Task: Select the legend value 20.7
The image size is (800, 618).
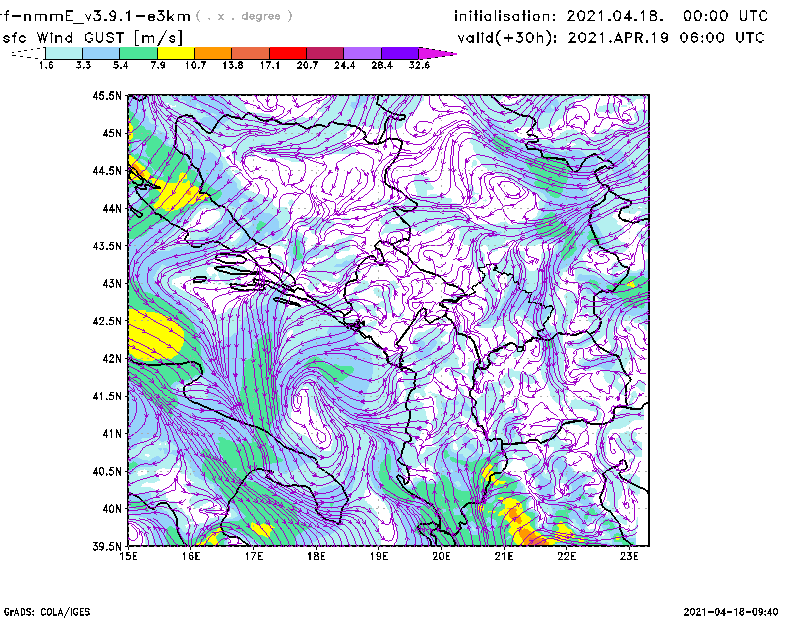Action: coord(307,65)
